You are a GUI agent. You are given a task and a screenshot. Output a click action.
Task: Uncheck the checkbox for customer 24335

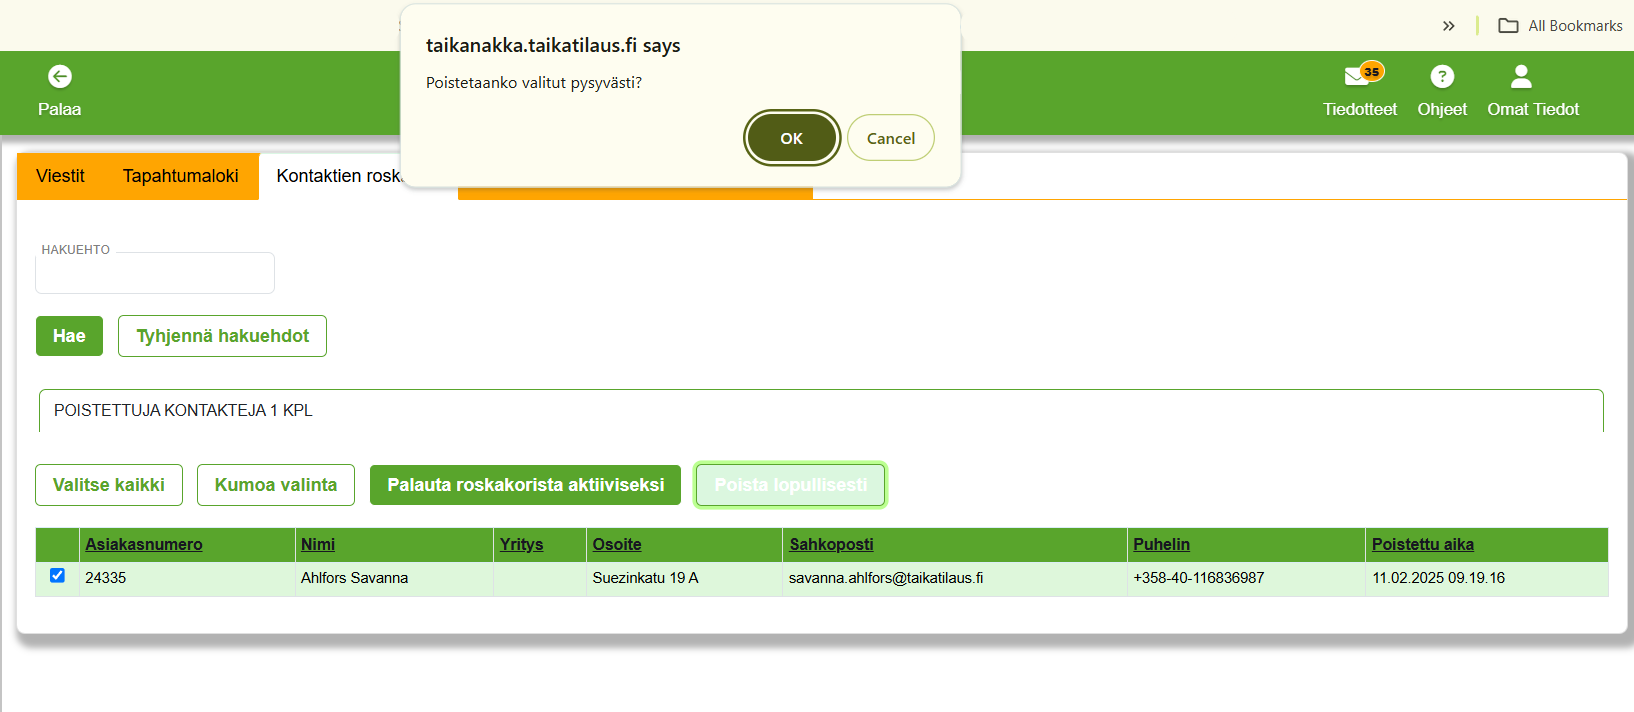[57, 575]
